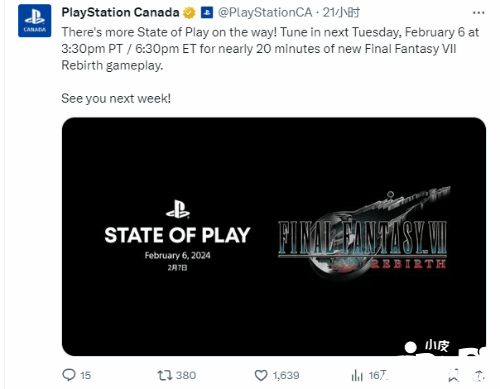Open the State of Play image
Viewport: 500px width, 389px height.
[x=274, y=236]
